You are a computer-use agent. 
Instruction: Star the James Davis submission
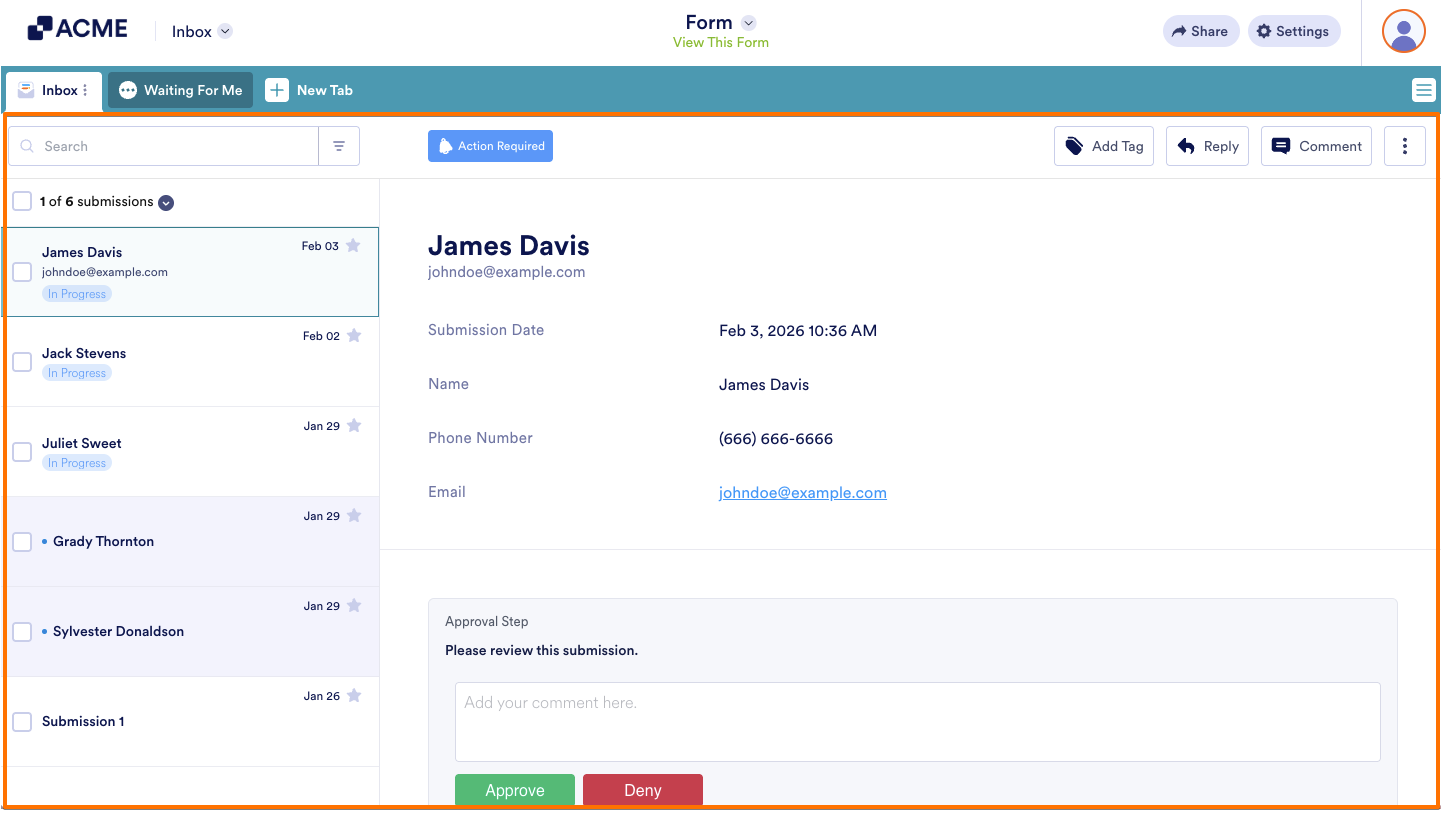[x=352, y=244]
